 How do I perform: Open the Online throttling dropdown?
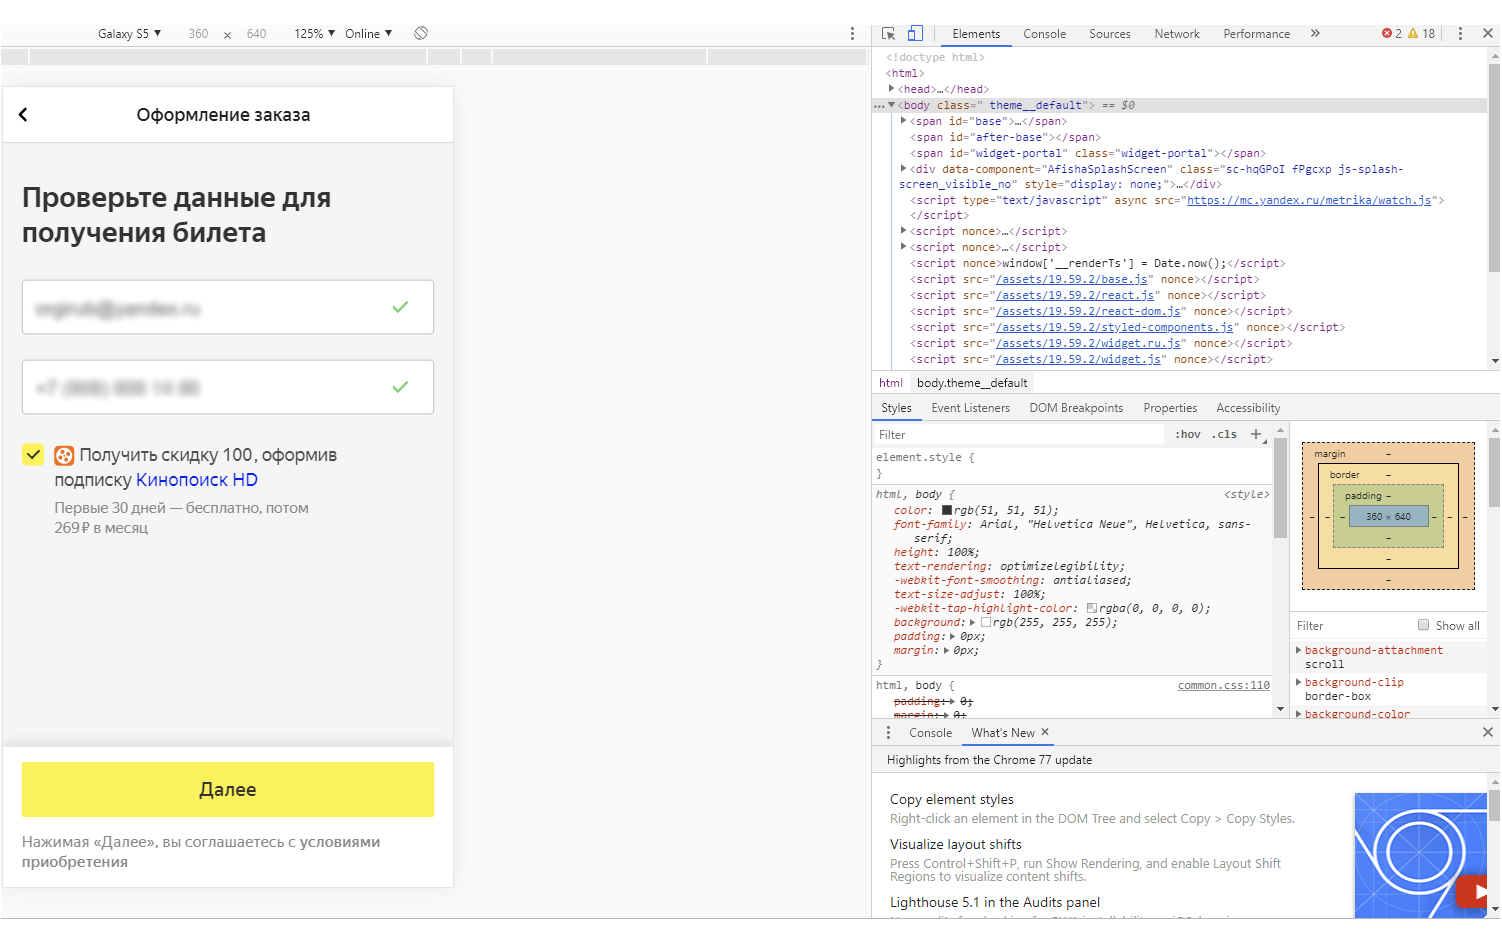pos(368,33)
